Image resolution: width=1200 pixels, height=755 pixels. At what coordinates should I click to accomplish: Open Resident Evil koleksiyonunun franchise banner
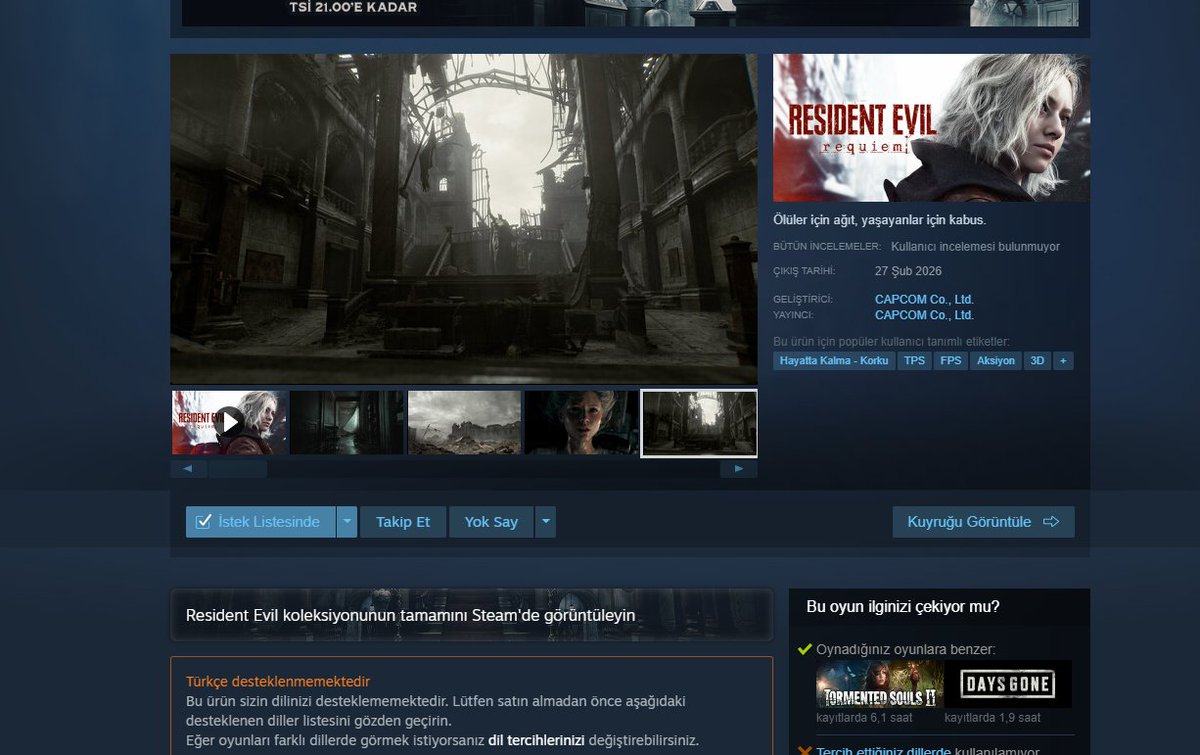coord(471,615)
